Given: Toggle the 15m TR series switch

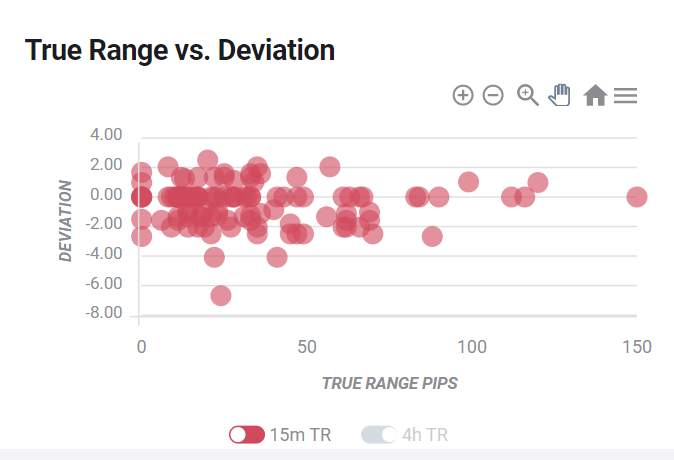Looking at the screenshot, I should coord(247,435).
